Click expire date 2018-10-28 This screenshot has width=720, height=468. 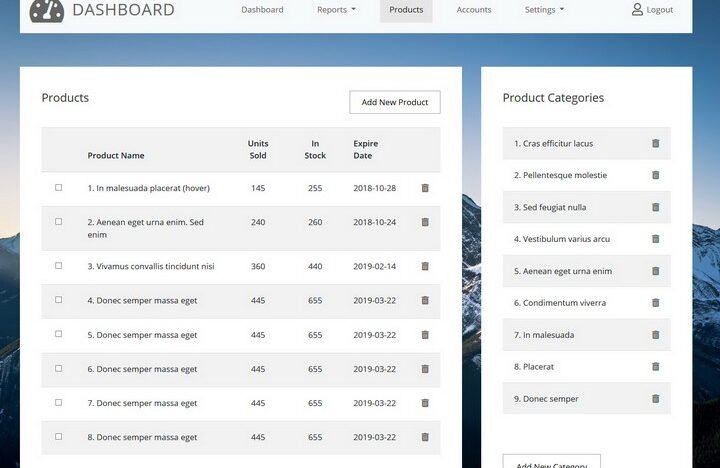(x=374, y=188)
